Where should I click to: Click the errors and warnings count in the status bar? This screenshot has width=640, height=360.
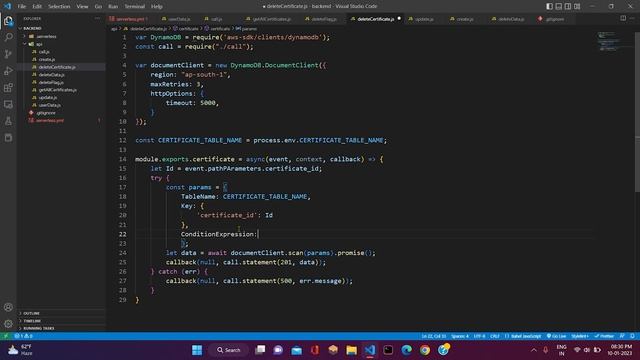(23, 336)
